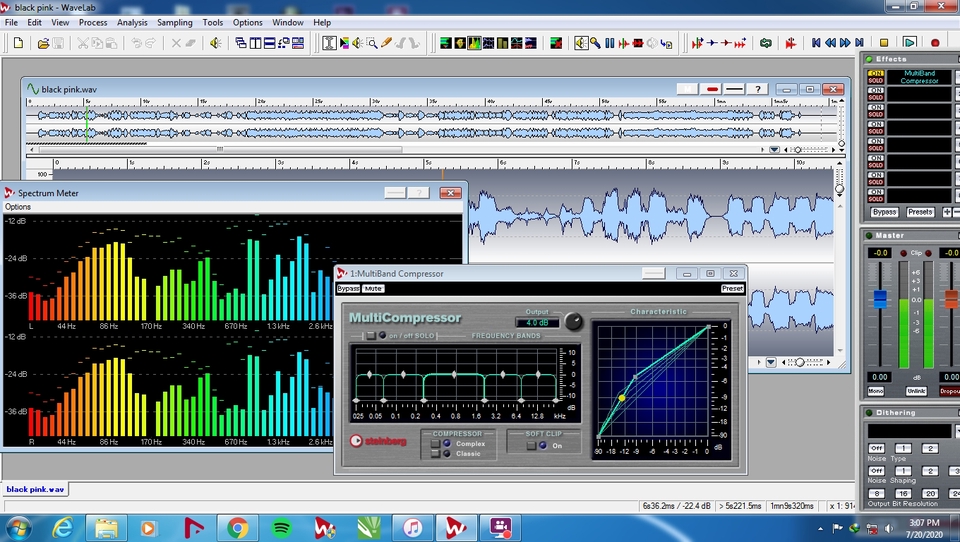Click the MultiCompressor Output knob
The image size is (960, 542).
click(x=574, y=321)
